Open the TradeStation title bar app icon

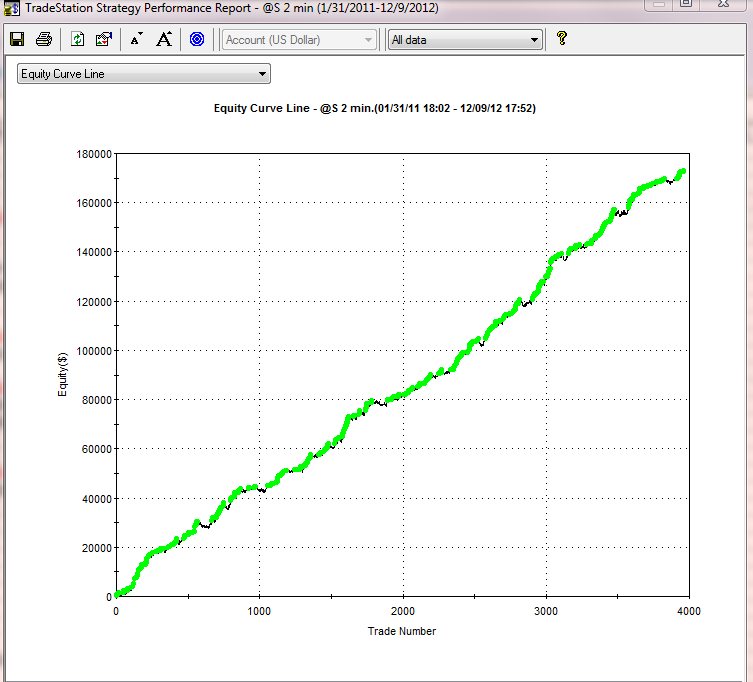point(11,8)
